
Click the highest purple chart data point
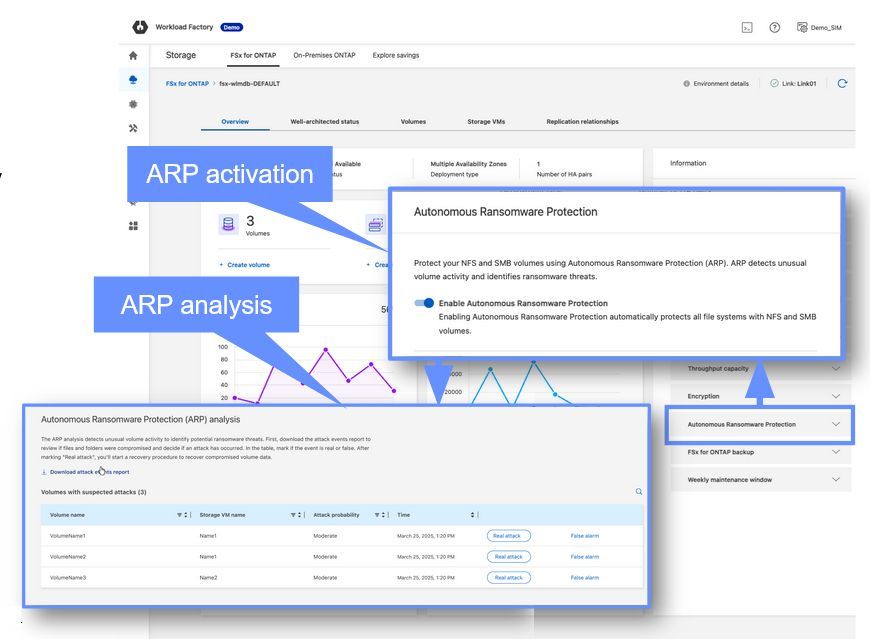pyautogui.click(x=326, y=349)
